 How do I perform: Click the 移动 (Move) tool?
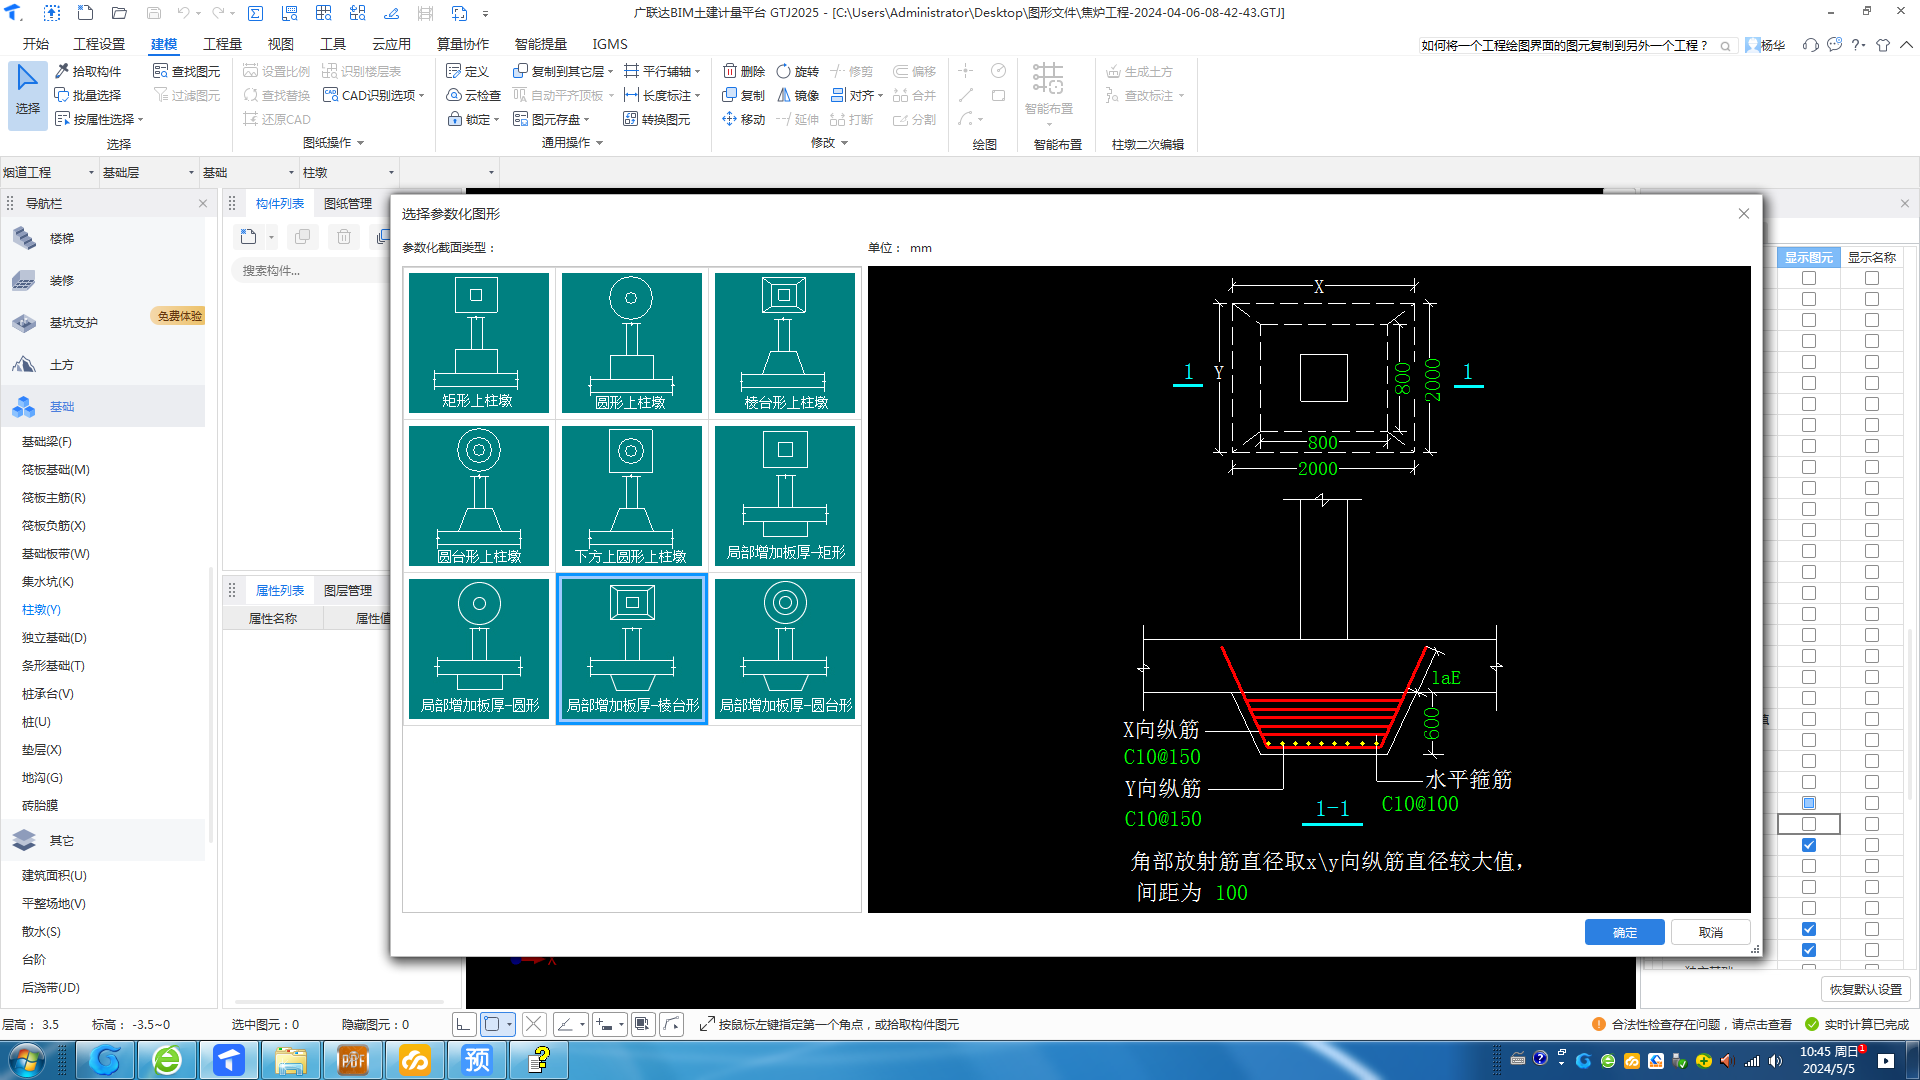point(744,119)
